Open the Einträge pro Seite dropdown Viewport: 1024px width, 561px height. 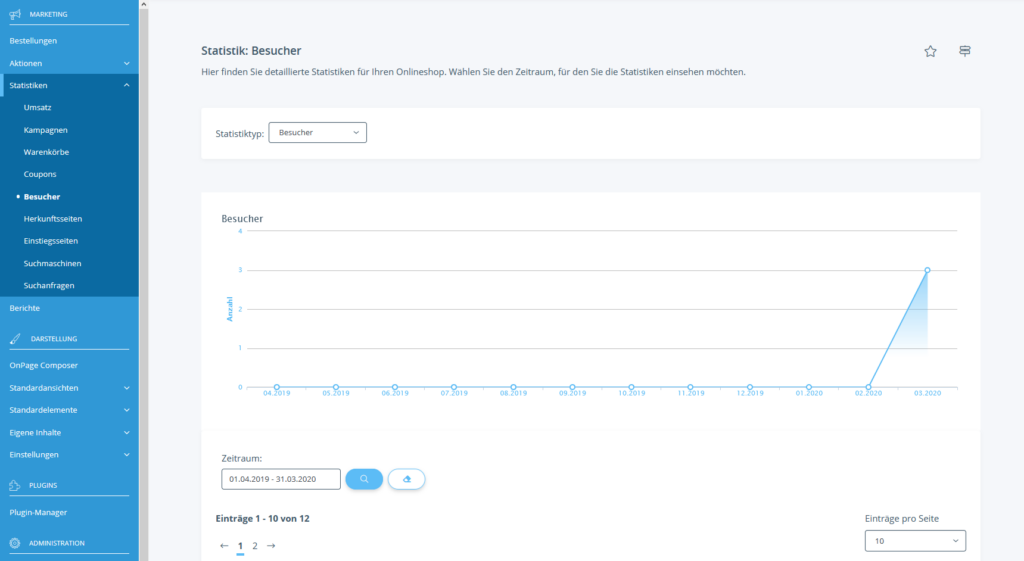pyautogui.click(x=915, y=541)
